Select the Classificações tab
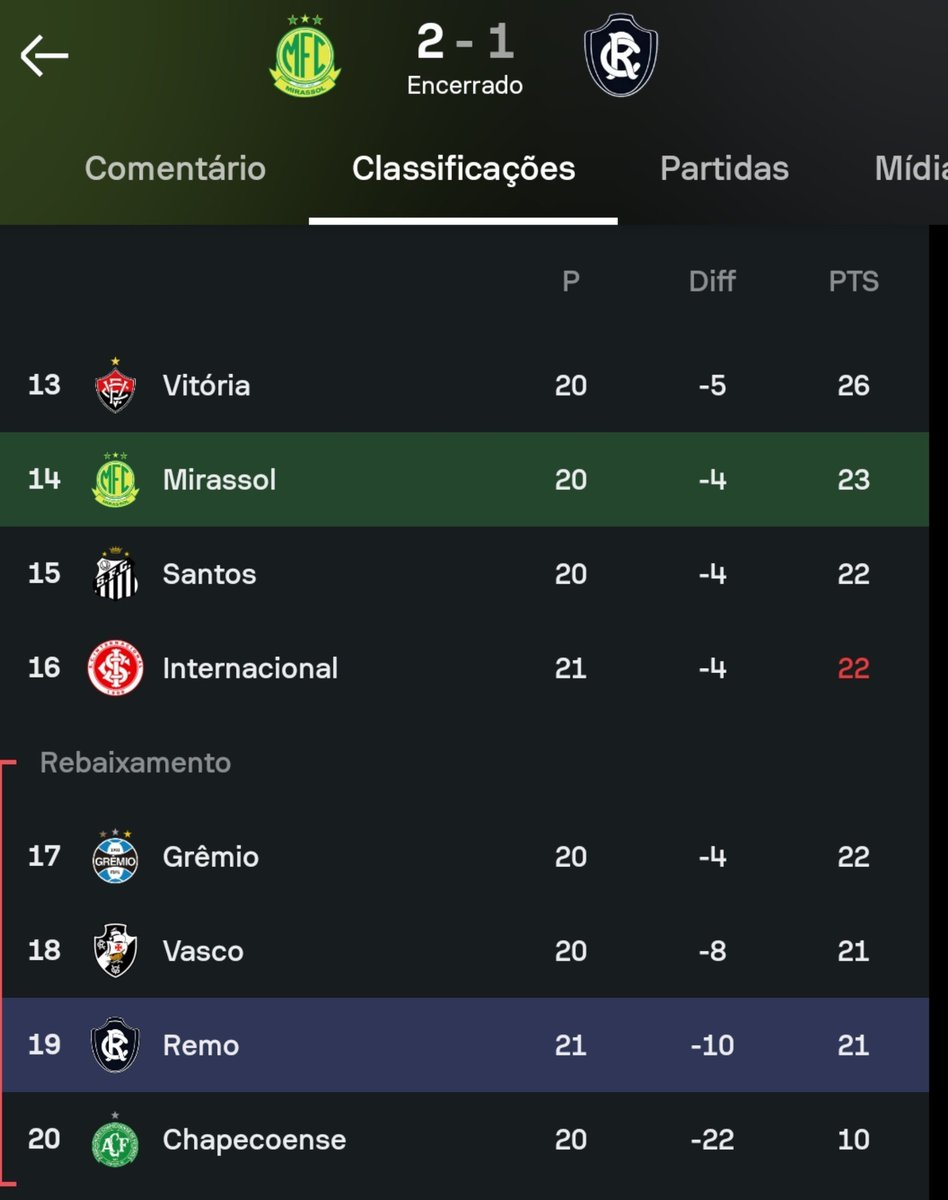This screenshot has height=1200, width=948. [x=463, y=168]
